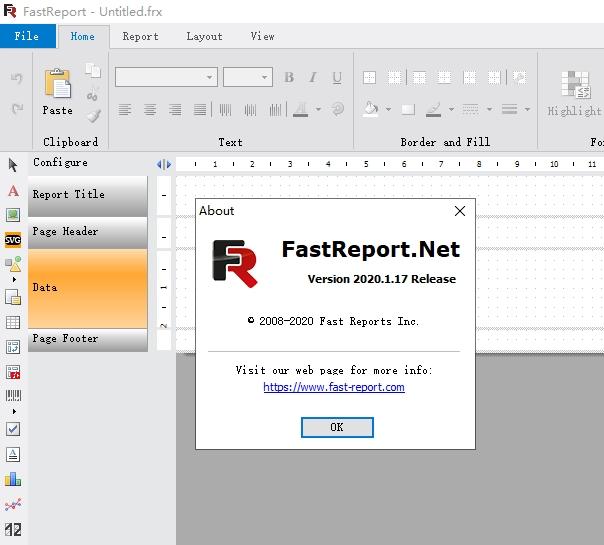Click the border line properties icon

click(x=520, y=77)
